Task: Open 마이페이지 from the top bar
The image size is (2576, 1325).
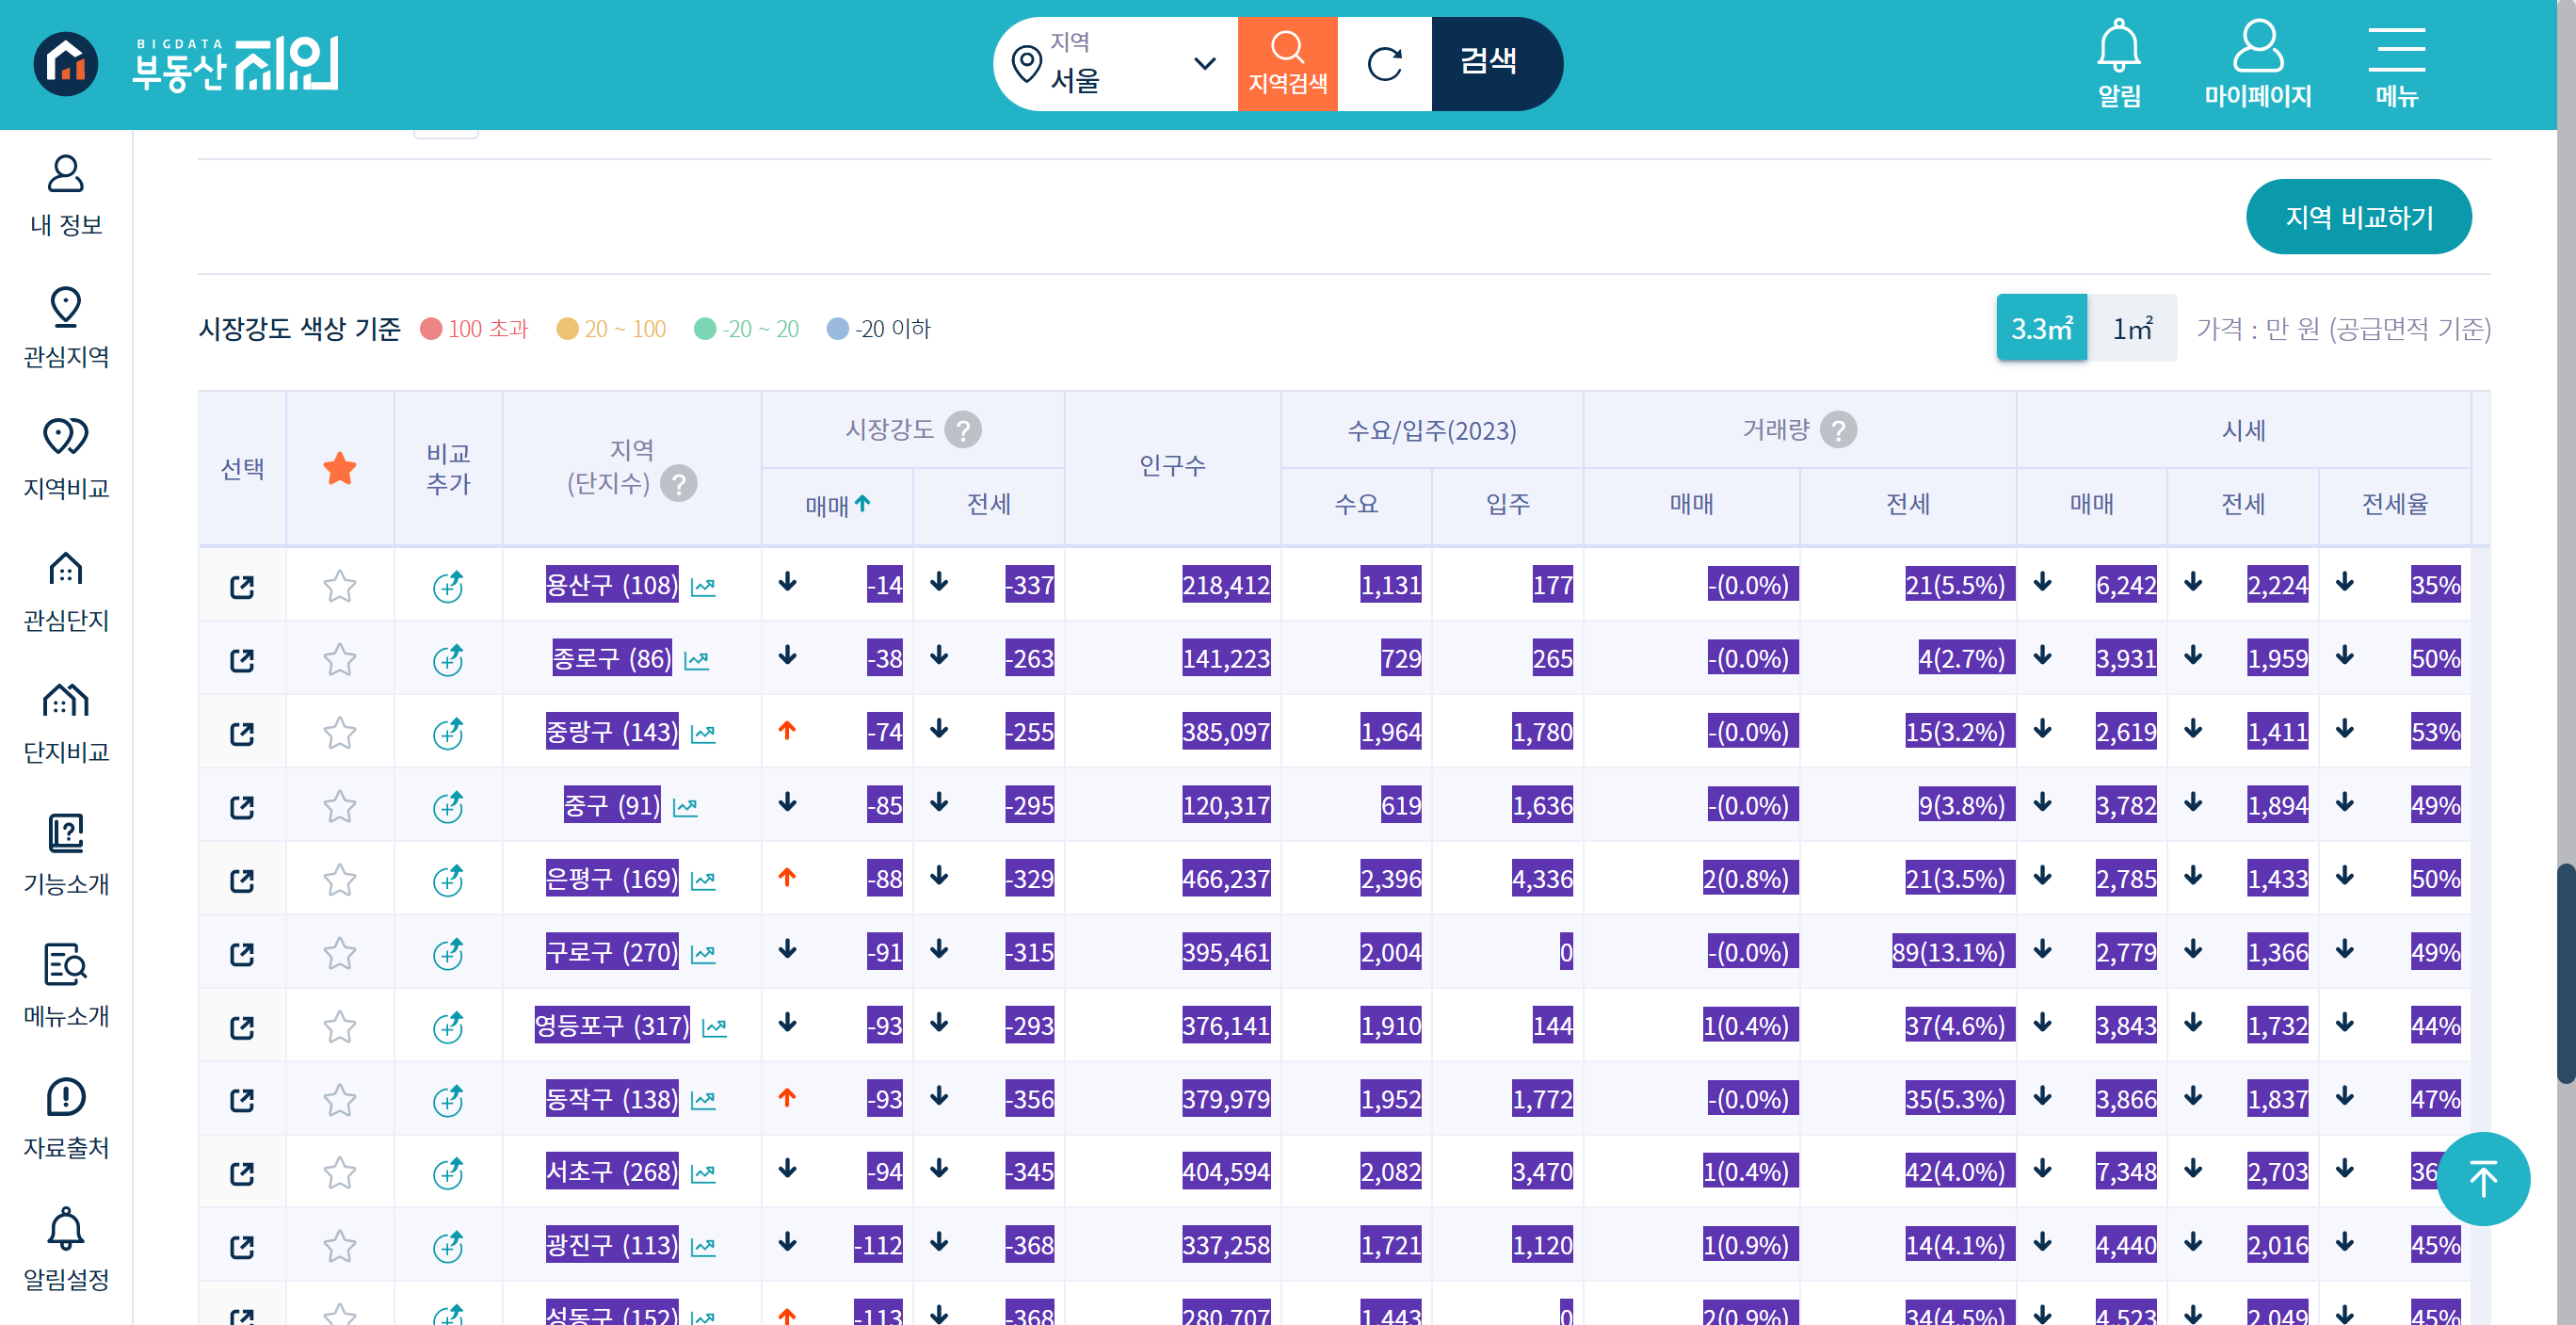Action: (2258, 62)
